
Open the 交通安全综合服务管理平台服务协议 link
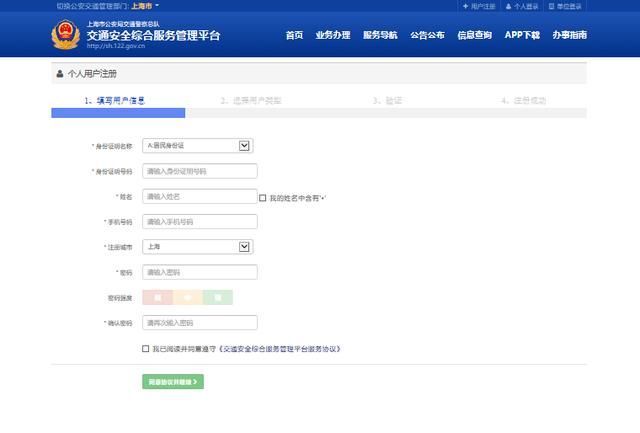tap(280, 349)
